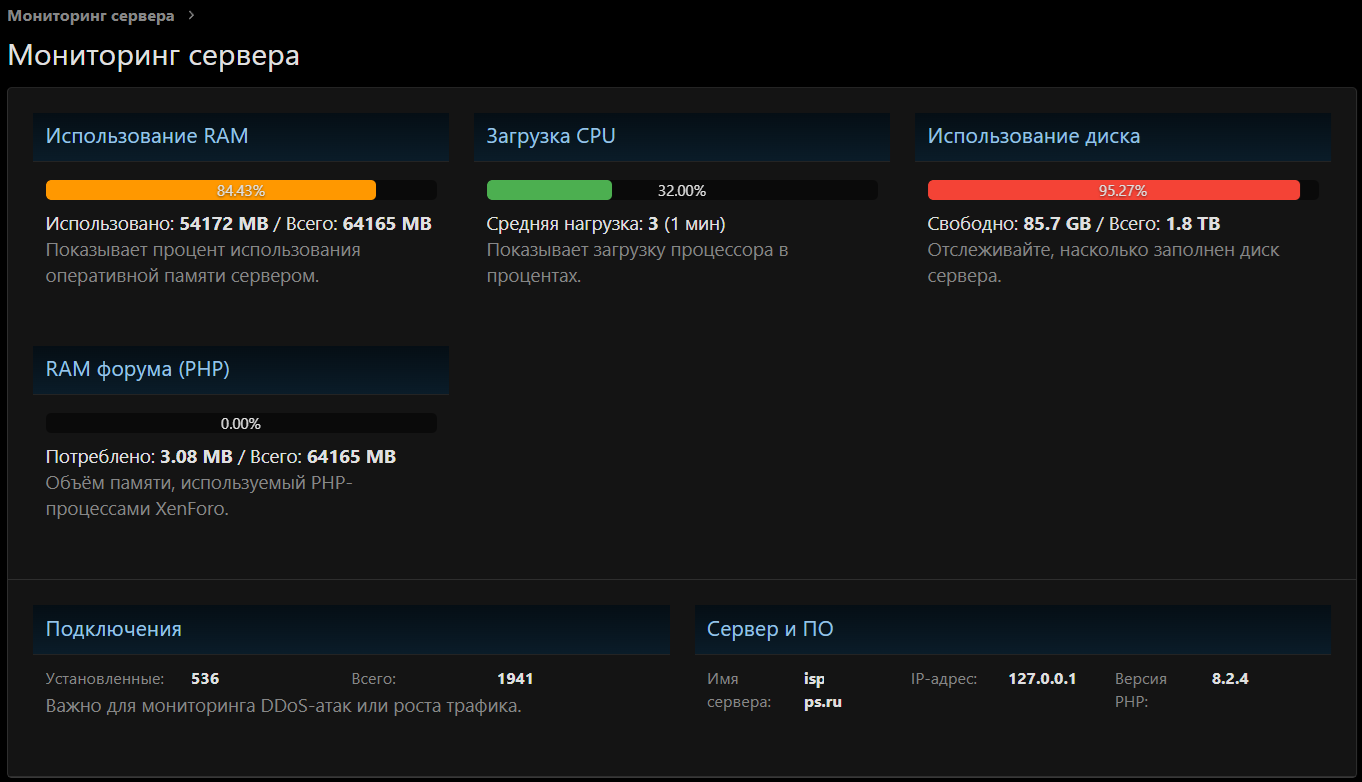Select the 'RAM форума (PHP)' block header
1362x782 pixels.
(138, 369)
